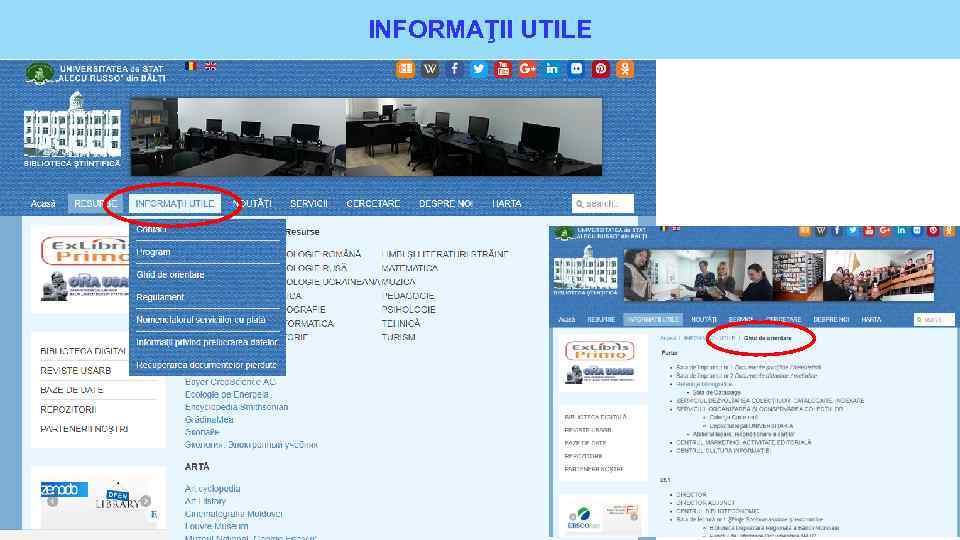Open LIMBI ȘI LITERATURI STRĂINE category
Image resolution: width=960 pixels, height=540 pixels.
pos(445,254)
